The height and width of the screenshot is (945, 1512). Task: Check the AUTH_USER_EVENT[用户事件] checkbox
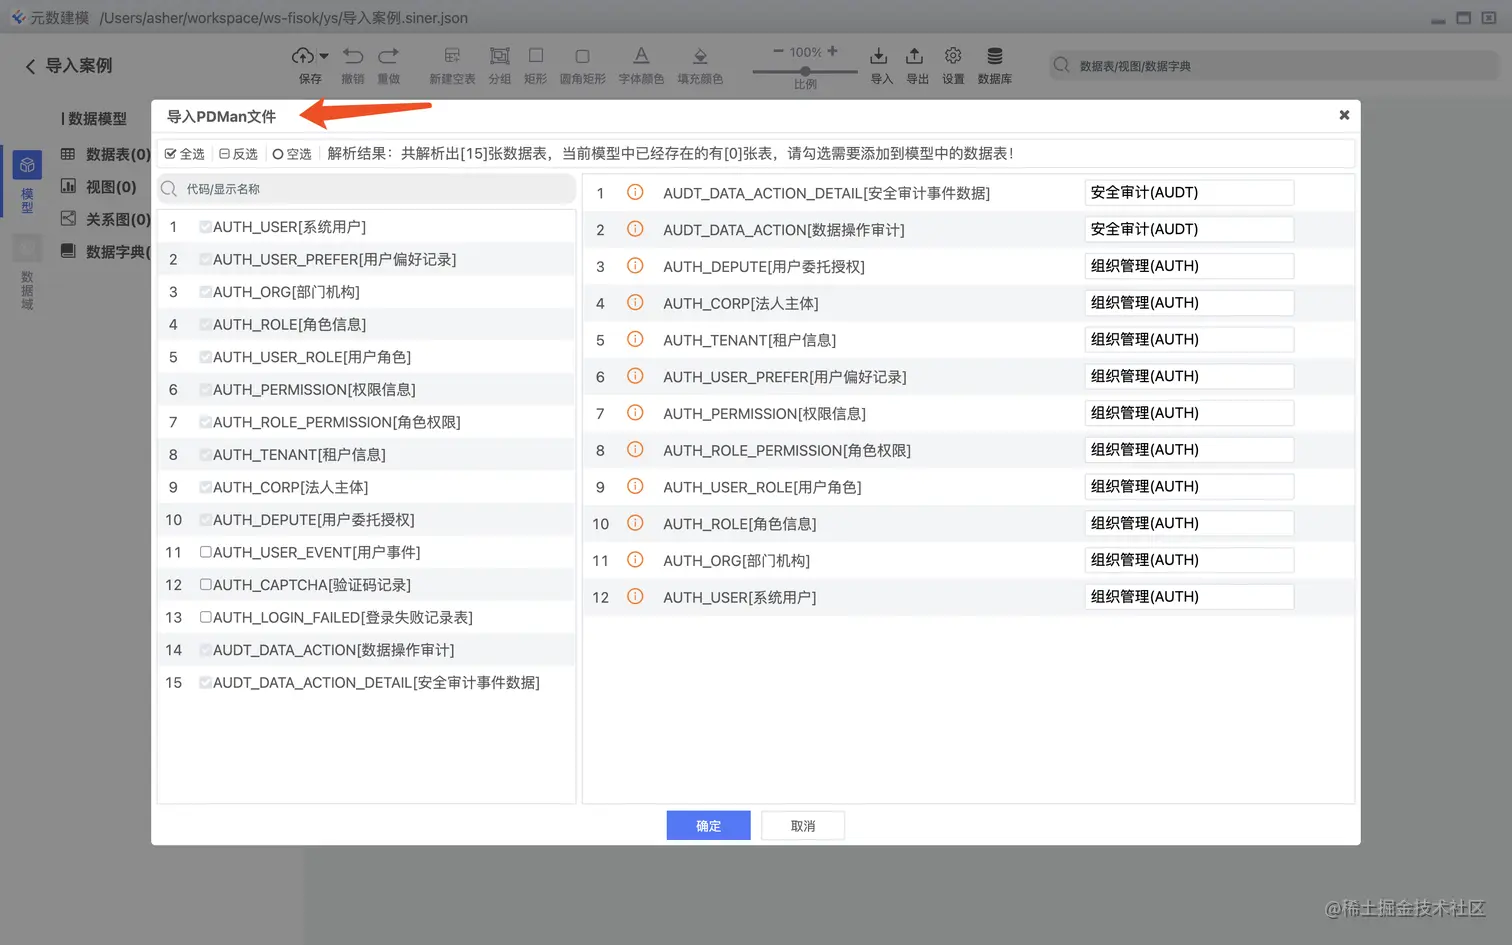tap(205, 552)
